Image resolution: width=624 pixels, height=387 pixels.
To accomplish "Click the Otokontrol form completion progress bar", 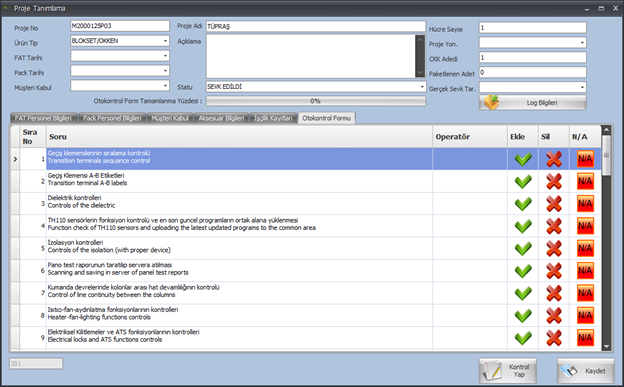I will [316, 101].
